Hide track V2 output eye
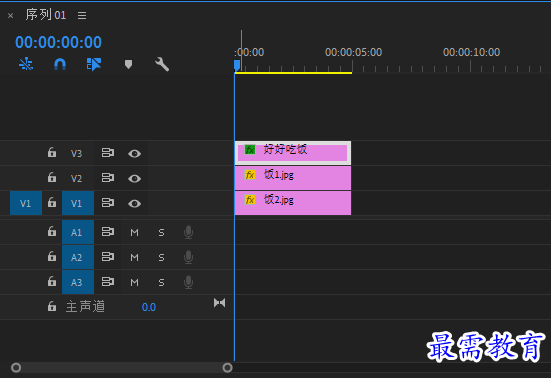Screen dimensions: 551x378 [134, 178]
